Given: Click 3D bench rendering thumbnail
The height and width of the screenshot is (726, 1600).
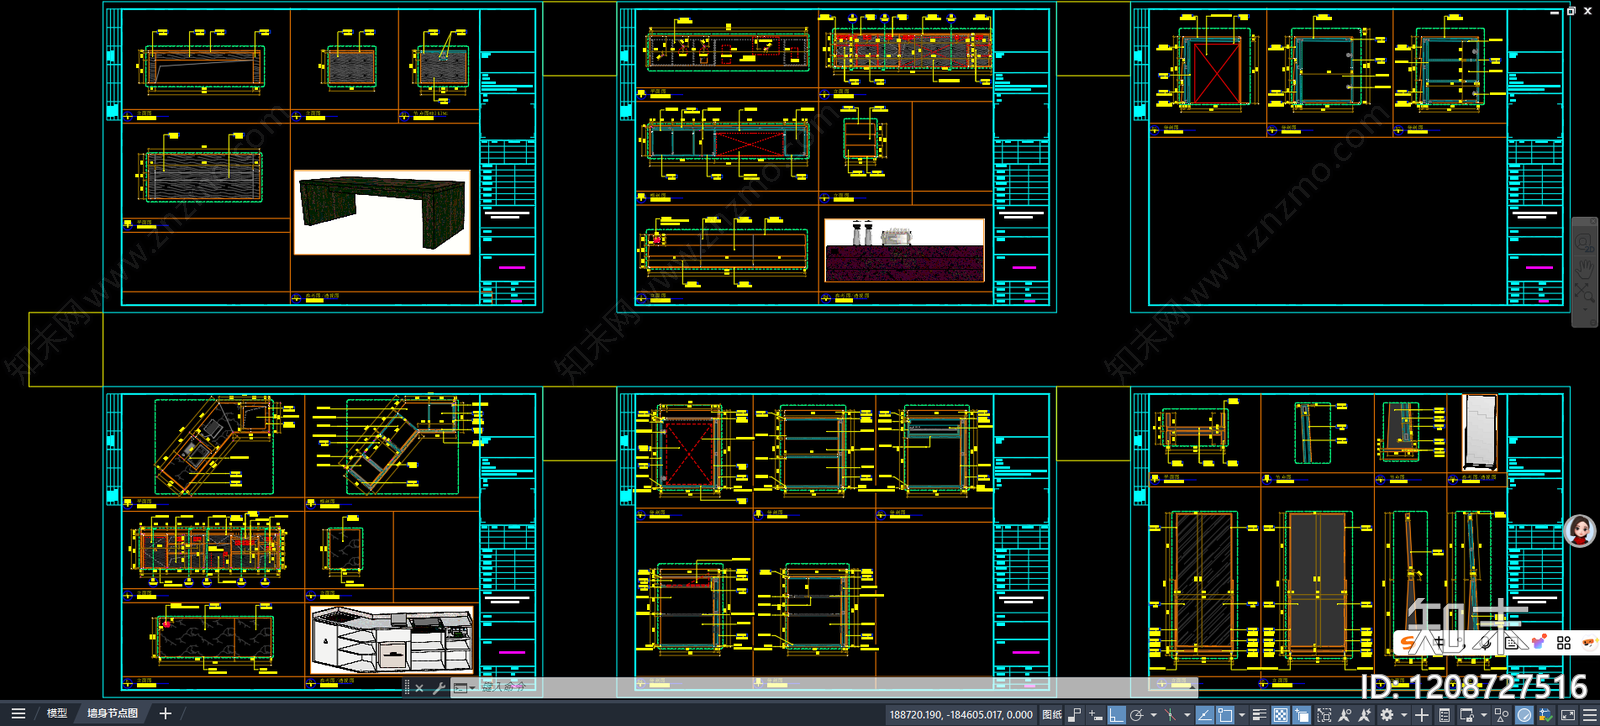Looking at the screenshot, I should click(x=382, y=212).
